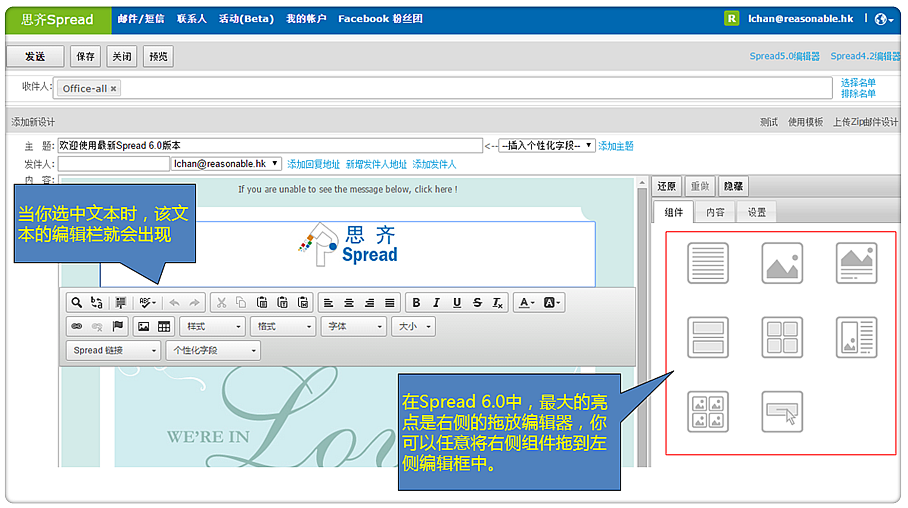Open the 样式 styles dropdown
Viewport: 908px width, 508px height.
(213, 327)
